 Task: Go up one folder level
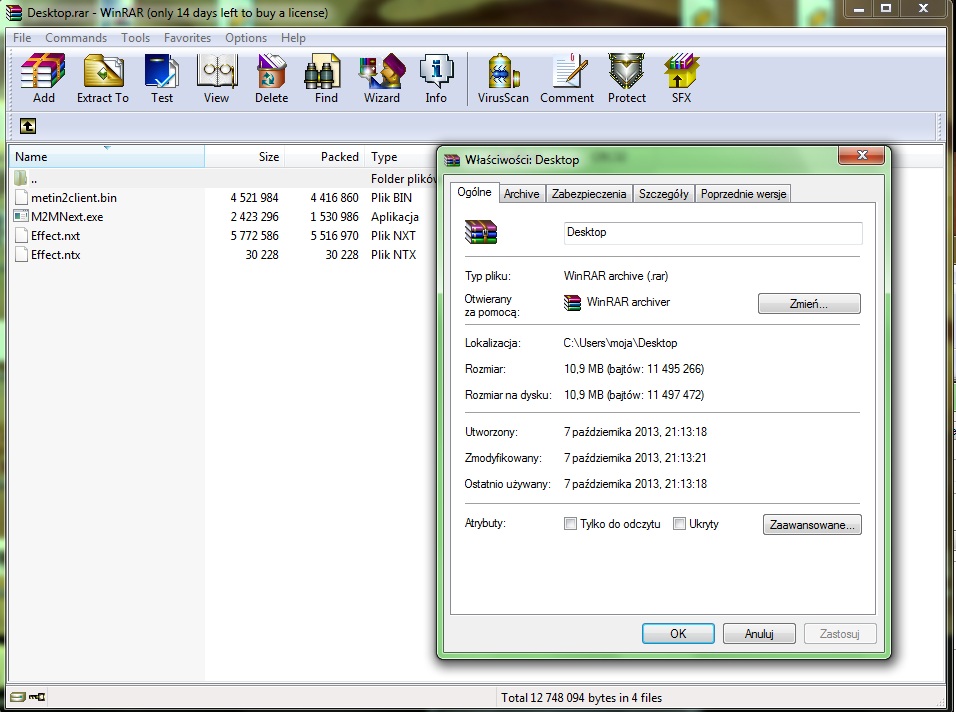tap(27, 126)
